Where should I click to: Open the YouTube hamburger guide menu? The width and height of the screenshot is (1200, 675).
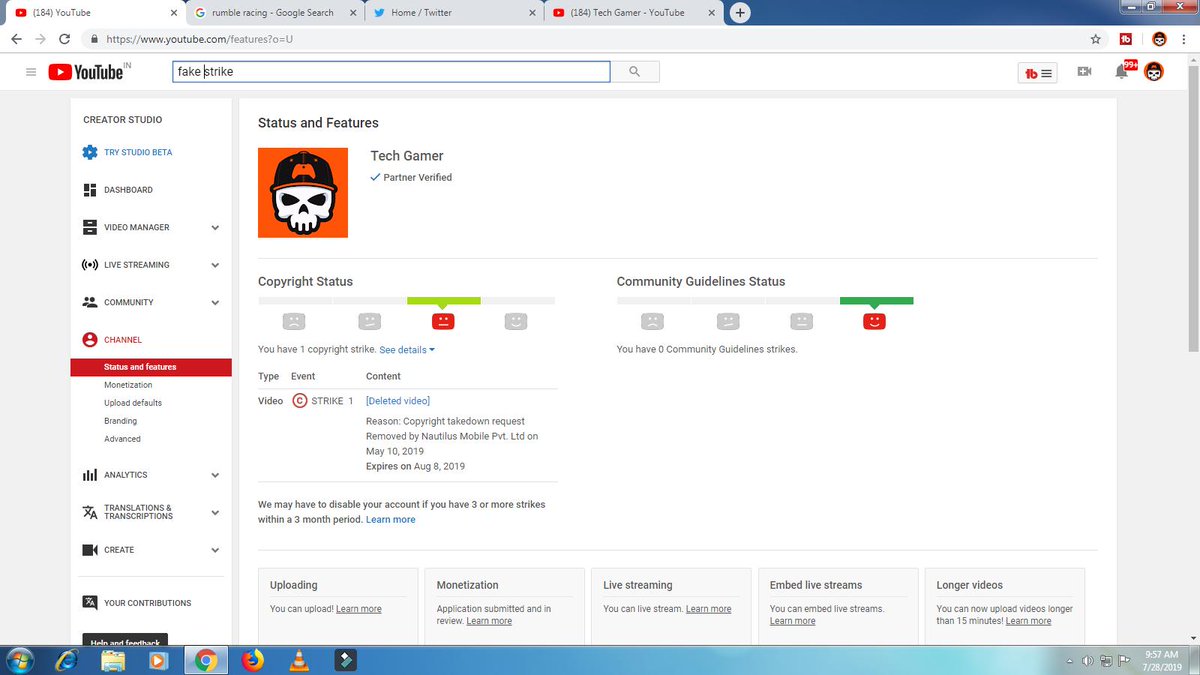tap(31, 72)
